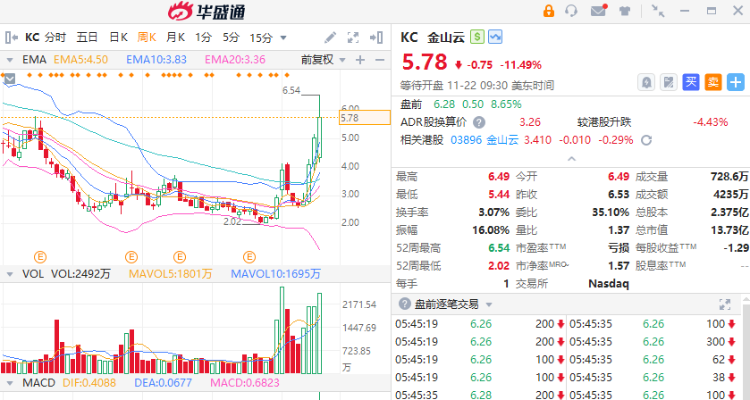Switch to 五日 chart tab
750x400 pixels.
click(x=87, y=37)
